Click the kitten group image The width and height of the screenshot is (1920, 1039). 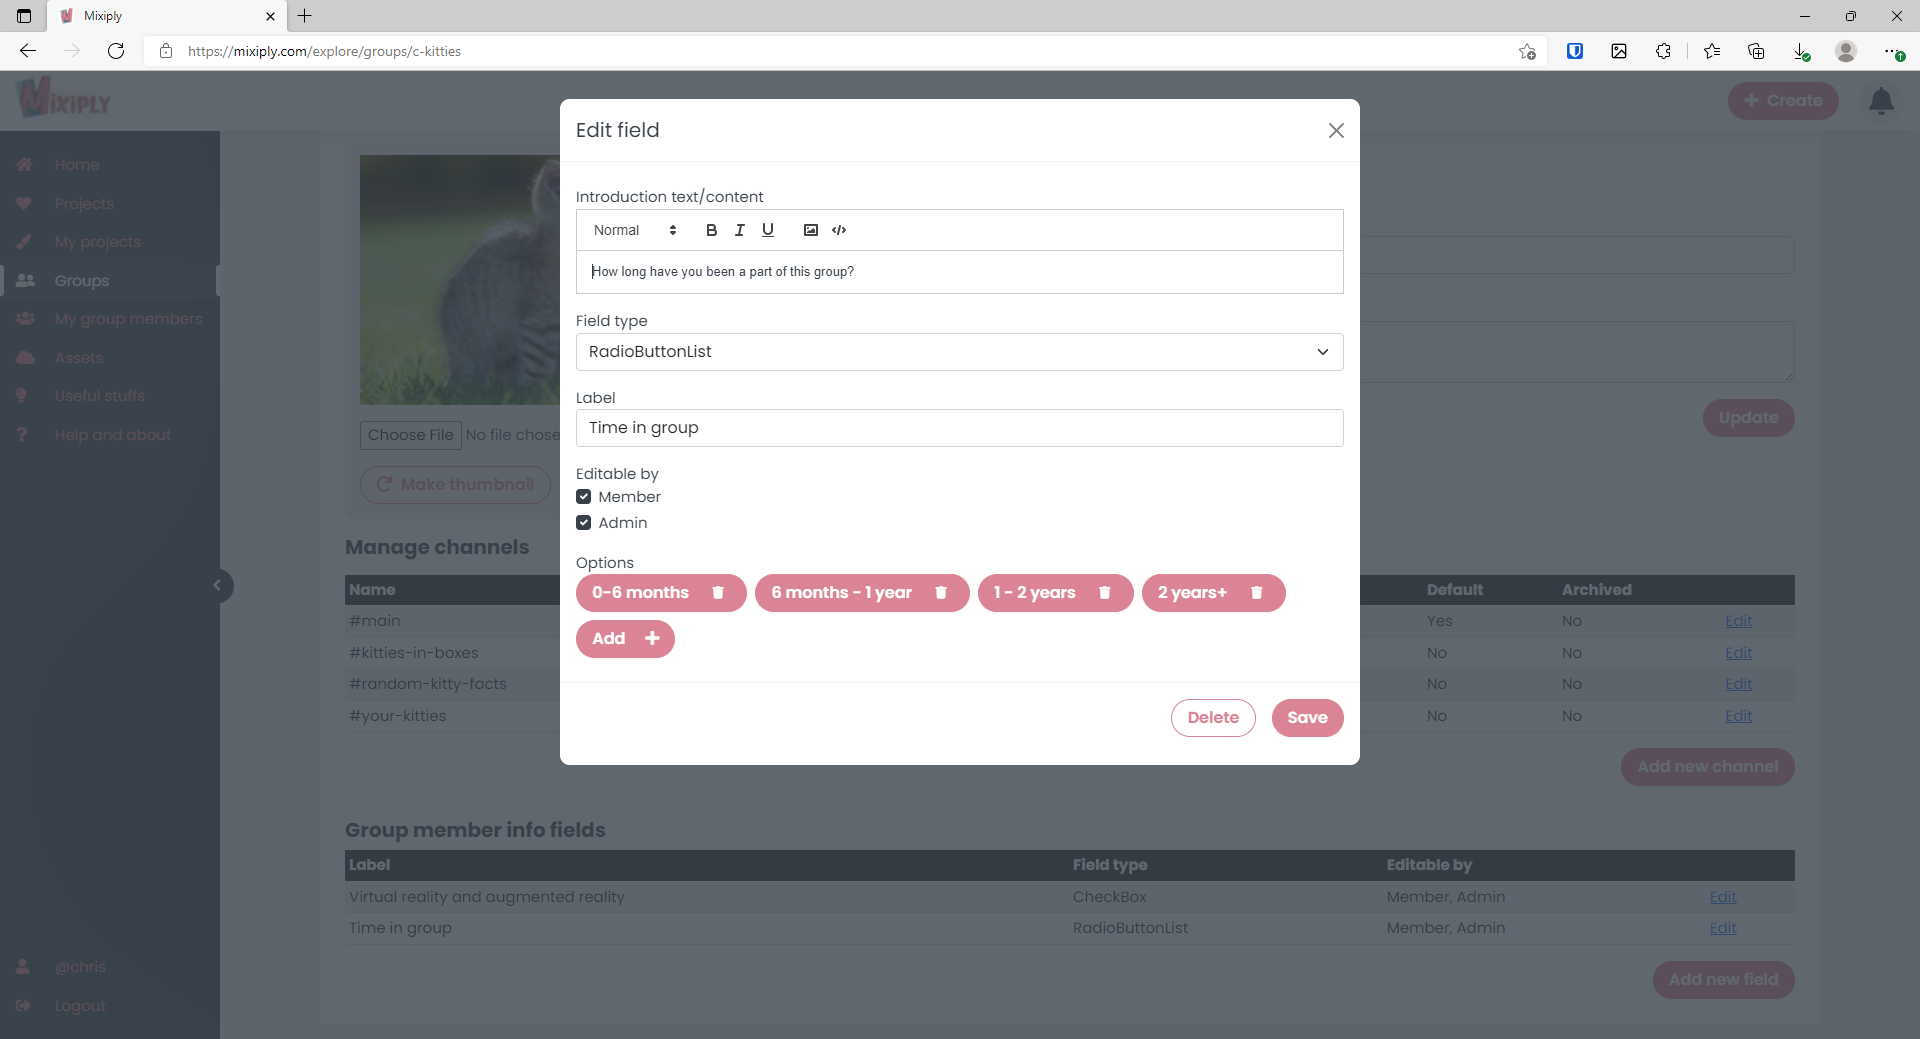click(x=460, y=280)
